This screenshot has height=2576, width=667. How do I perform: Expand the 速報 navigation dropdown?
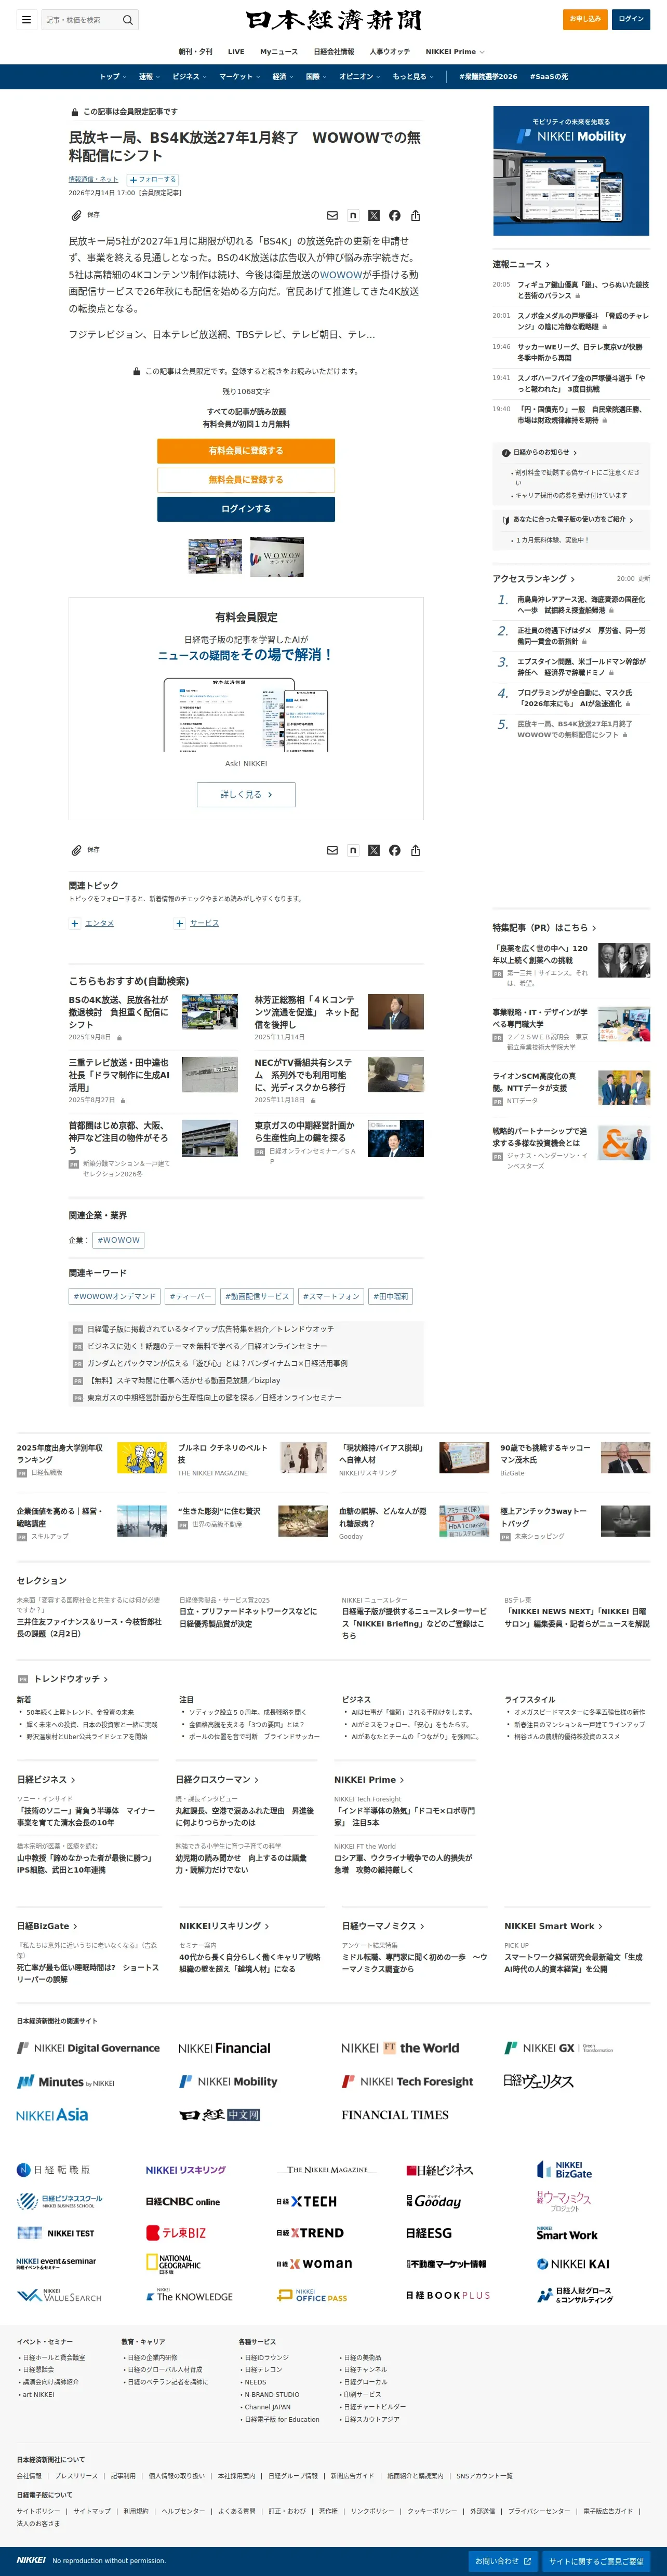pos(148,77)
